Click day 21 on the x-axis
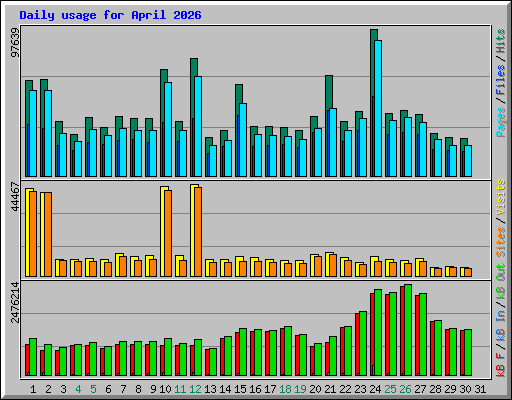 tap(330, 389)
